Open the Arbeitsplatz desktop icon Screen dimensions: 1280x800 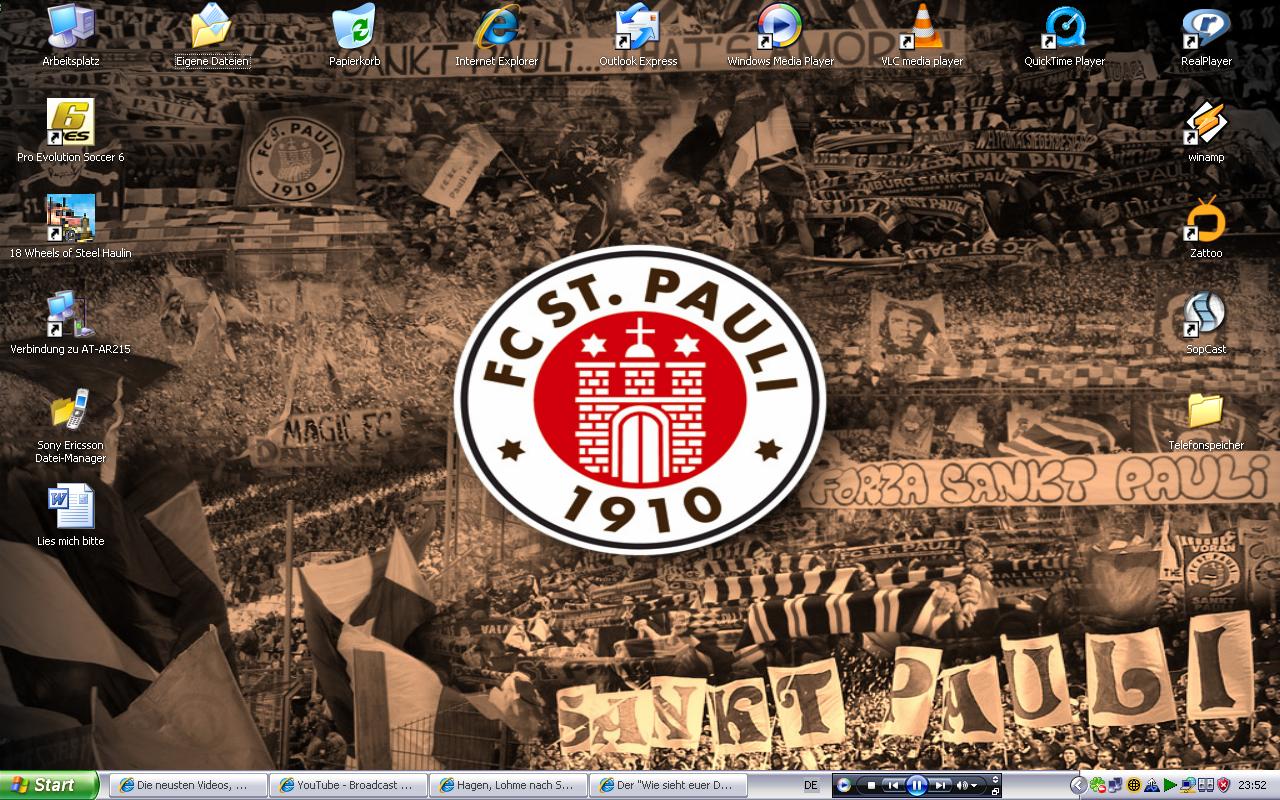pyautogui.click(x=71, y=34)
